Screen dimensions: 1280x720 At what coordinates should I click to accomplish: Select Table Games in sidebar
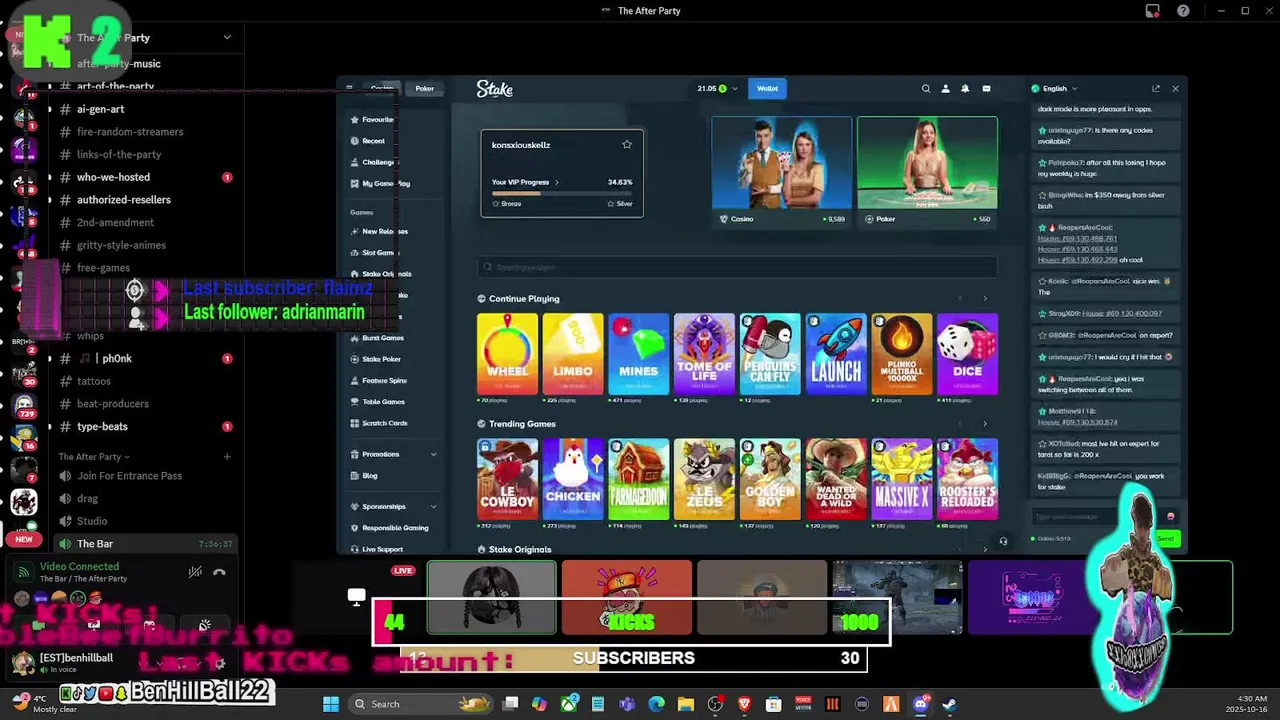click(x=378, y=401)
